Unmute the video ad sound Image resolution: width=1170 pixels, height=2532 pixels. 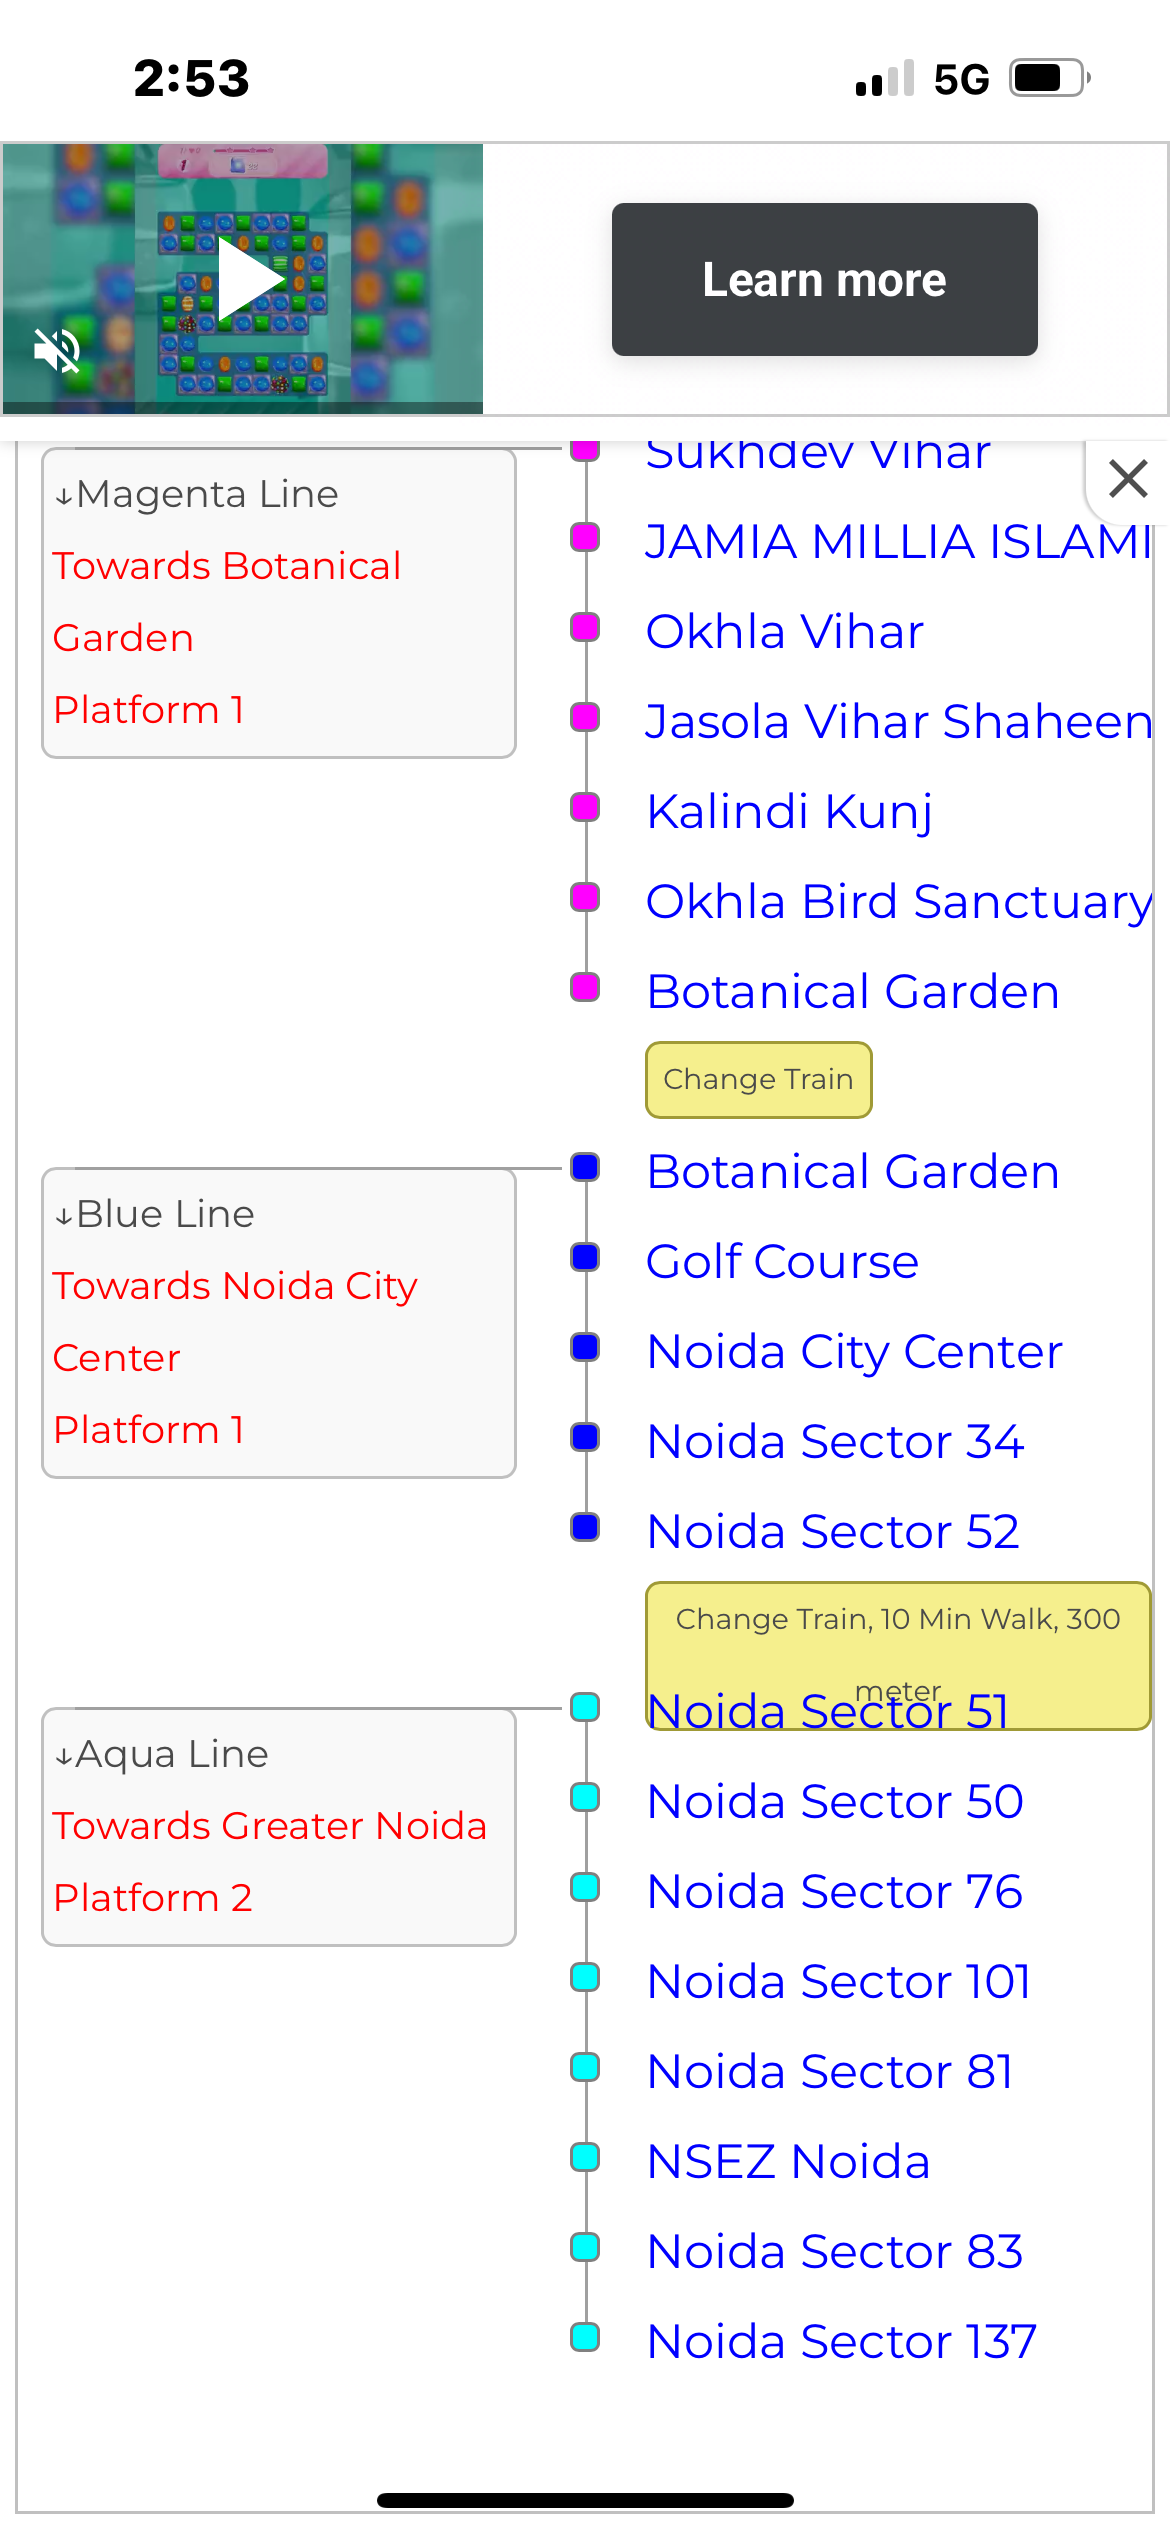click(57, 350)
